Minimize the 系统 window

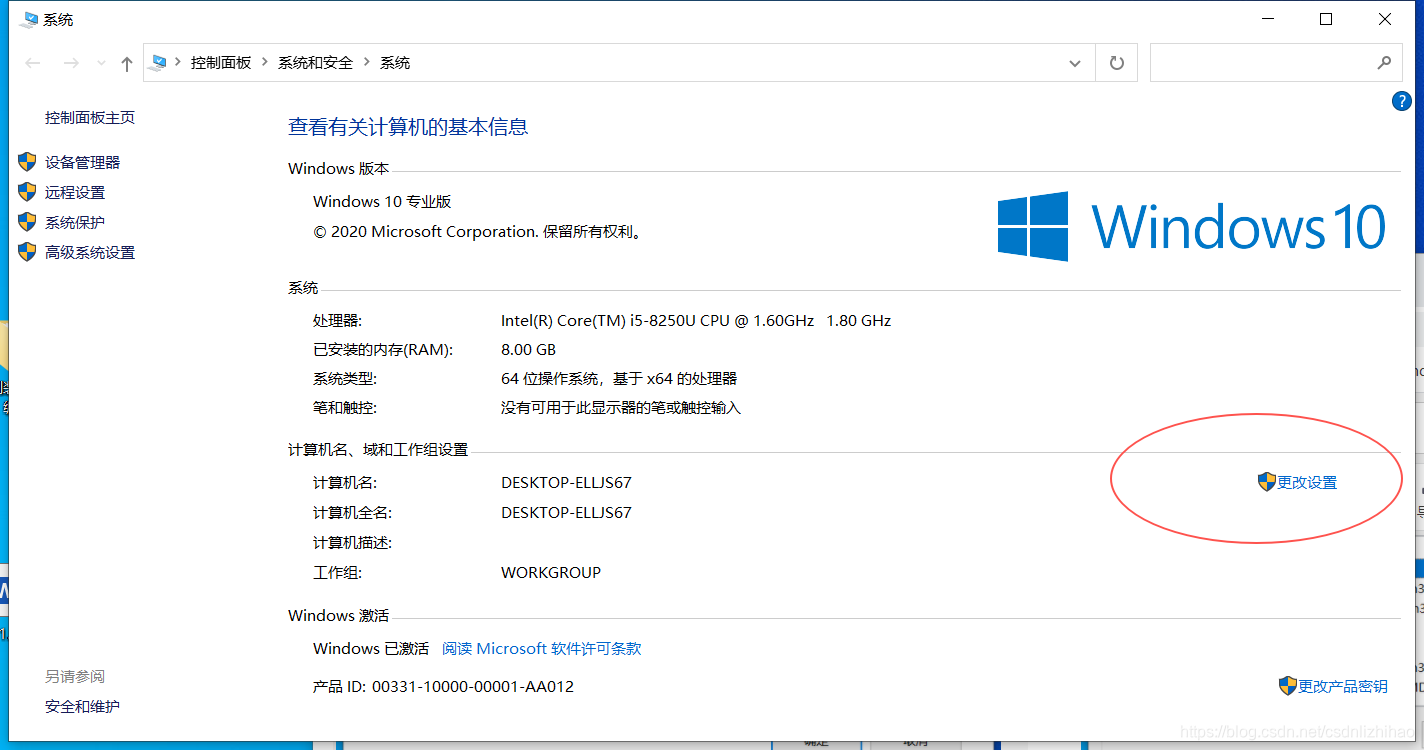[x=1268, y=19]
